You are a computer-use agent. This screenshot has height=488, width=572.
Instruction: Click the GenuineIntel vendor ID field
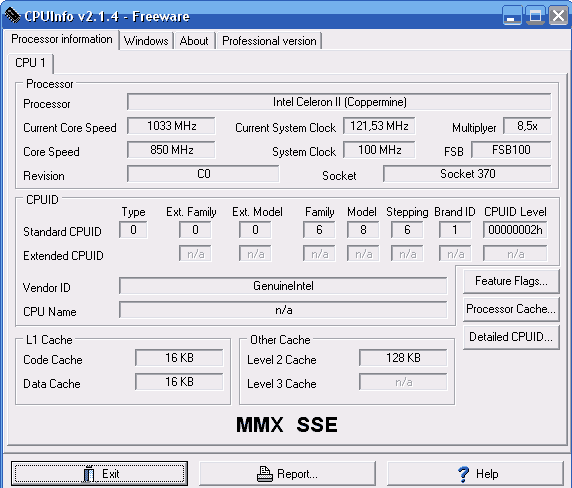(283, 286)
